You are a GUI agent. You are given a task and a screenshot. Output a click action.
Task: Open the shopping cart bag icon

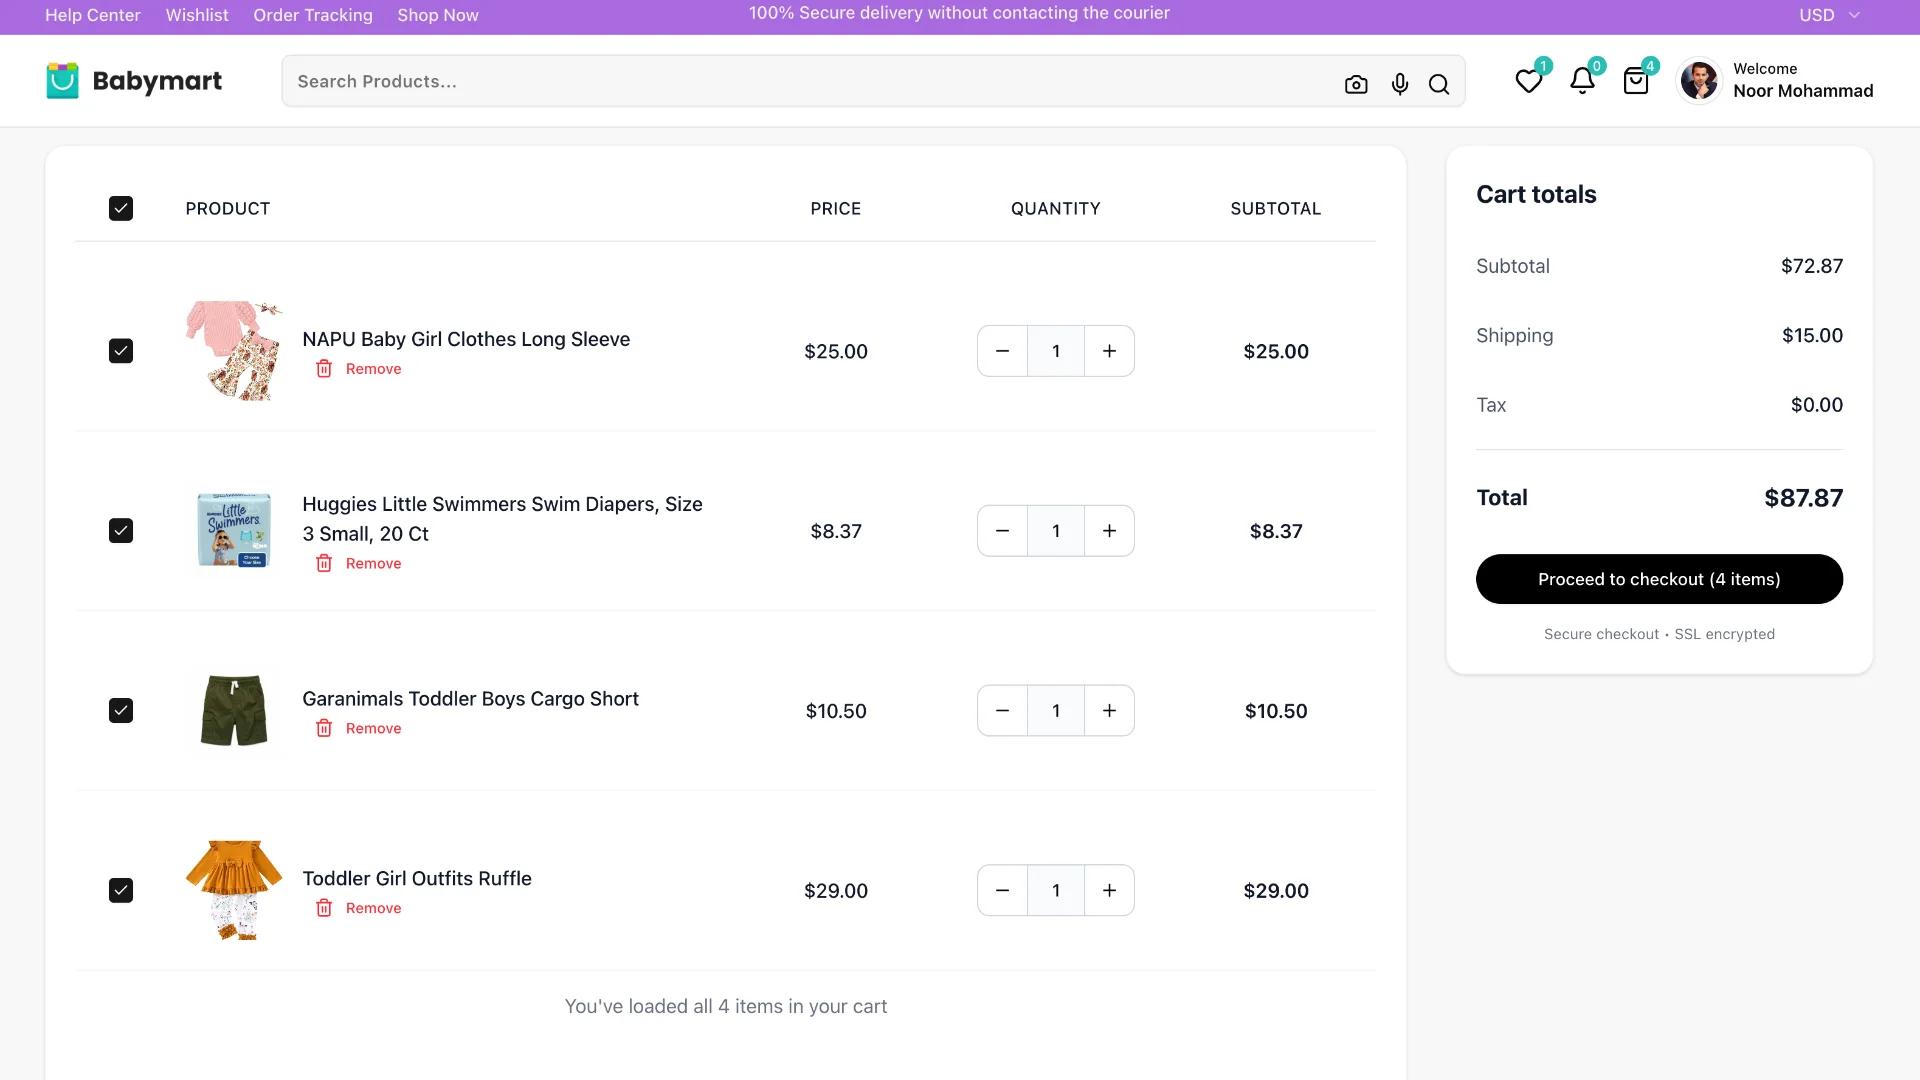click(1636, 81)
